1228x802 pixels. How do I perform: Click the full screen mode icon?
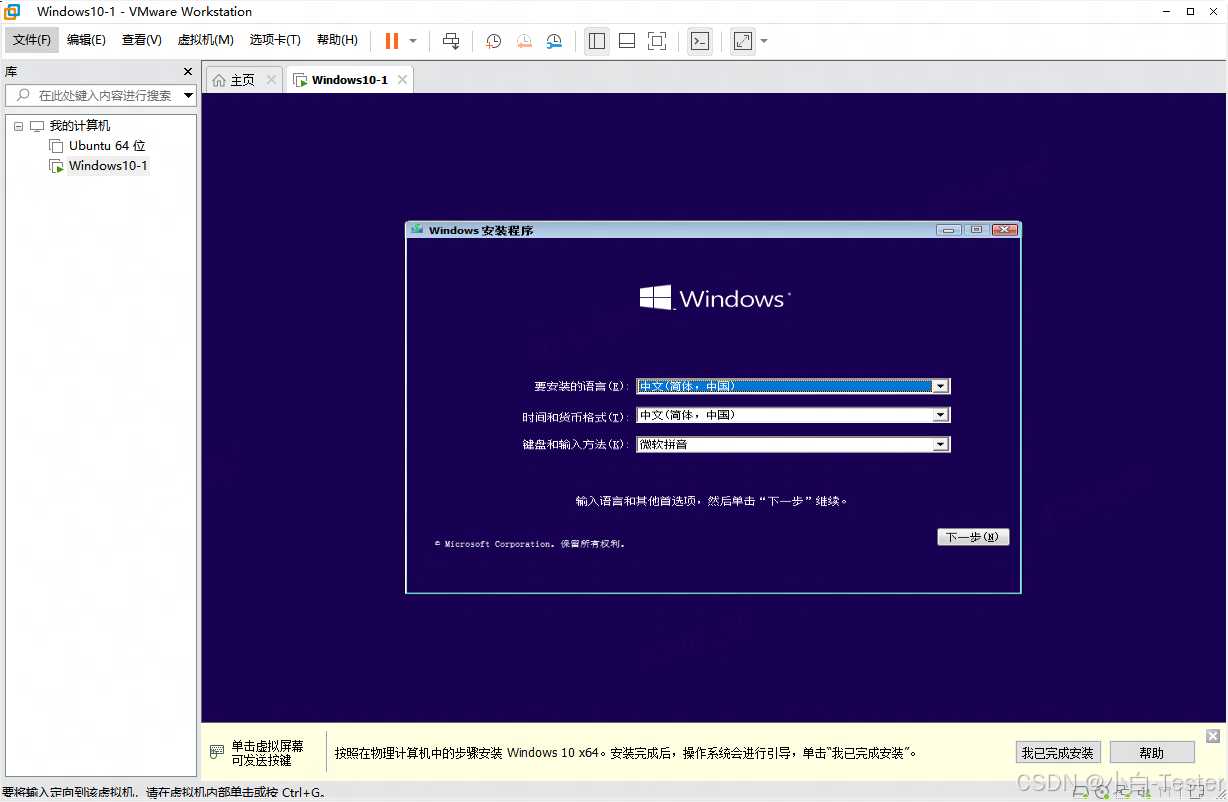coord(657,41)
